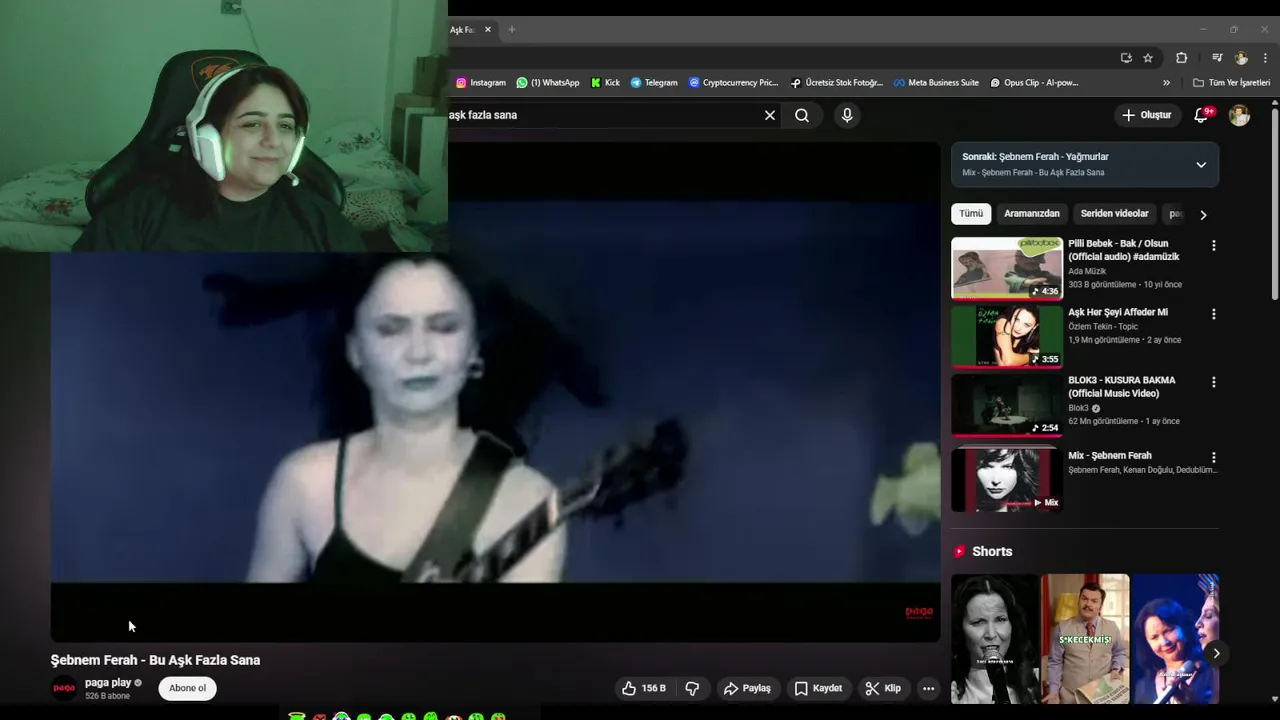Open the Cryptocurrency Prices bookmark
The width and height of the screenshot is (1280, 720).
coord(733,83)
